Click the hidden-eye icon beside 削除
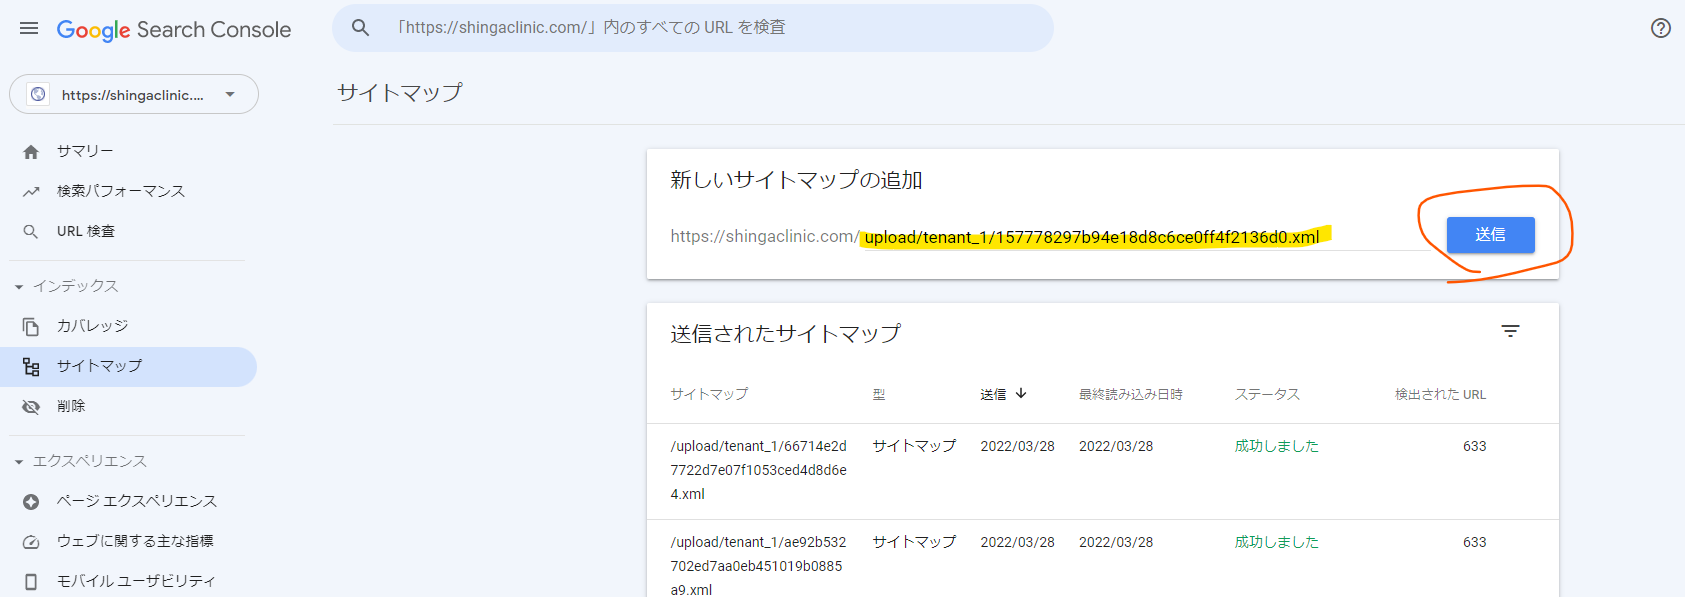This screenshot has height=597, width=1685. point(31,407)
